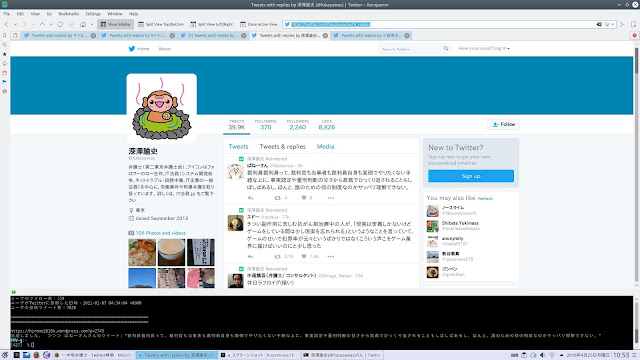Open the Edit menu
Screen dimensions: 640x360
20,14
